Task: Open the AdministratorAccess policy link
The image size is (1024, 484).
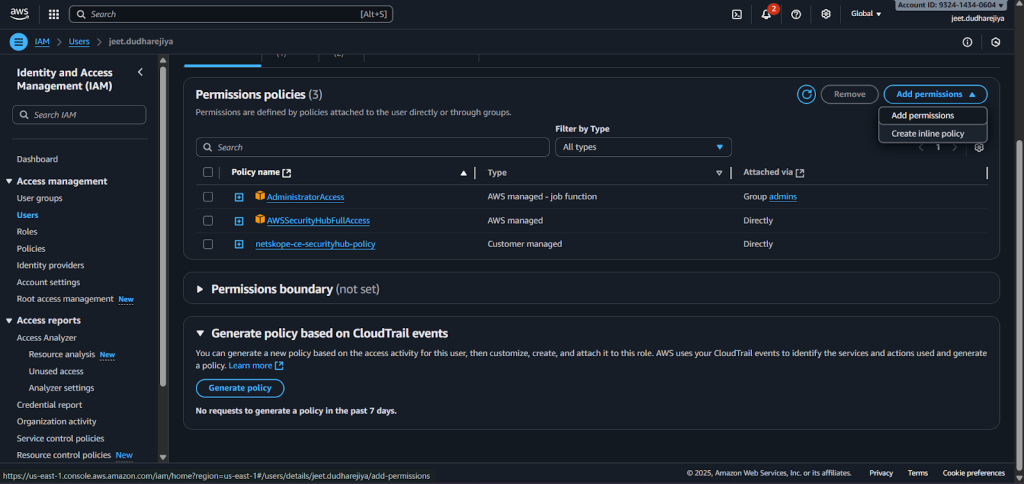Action: click(x=306, y=197)
